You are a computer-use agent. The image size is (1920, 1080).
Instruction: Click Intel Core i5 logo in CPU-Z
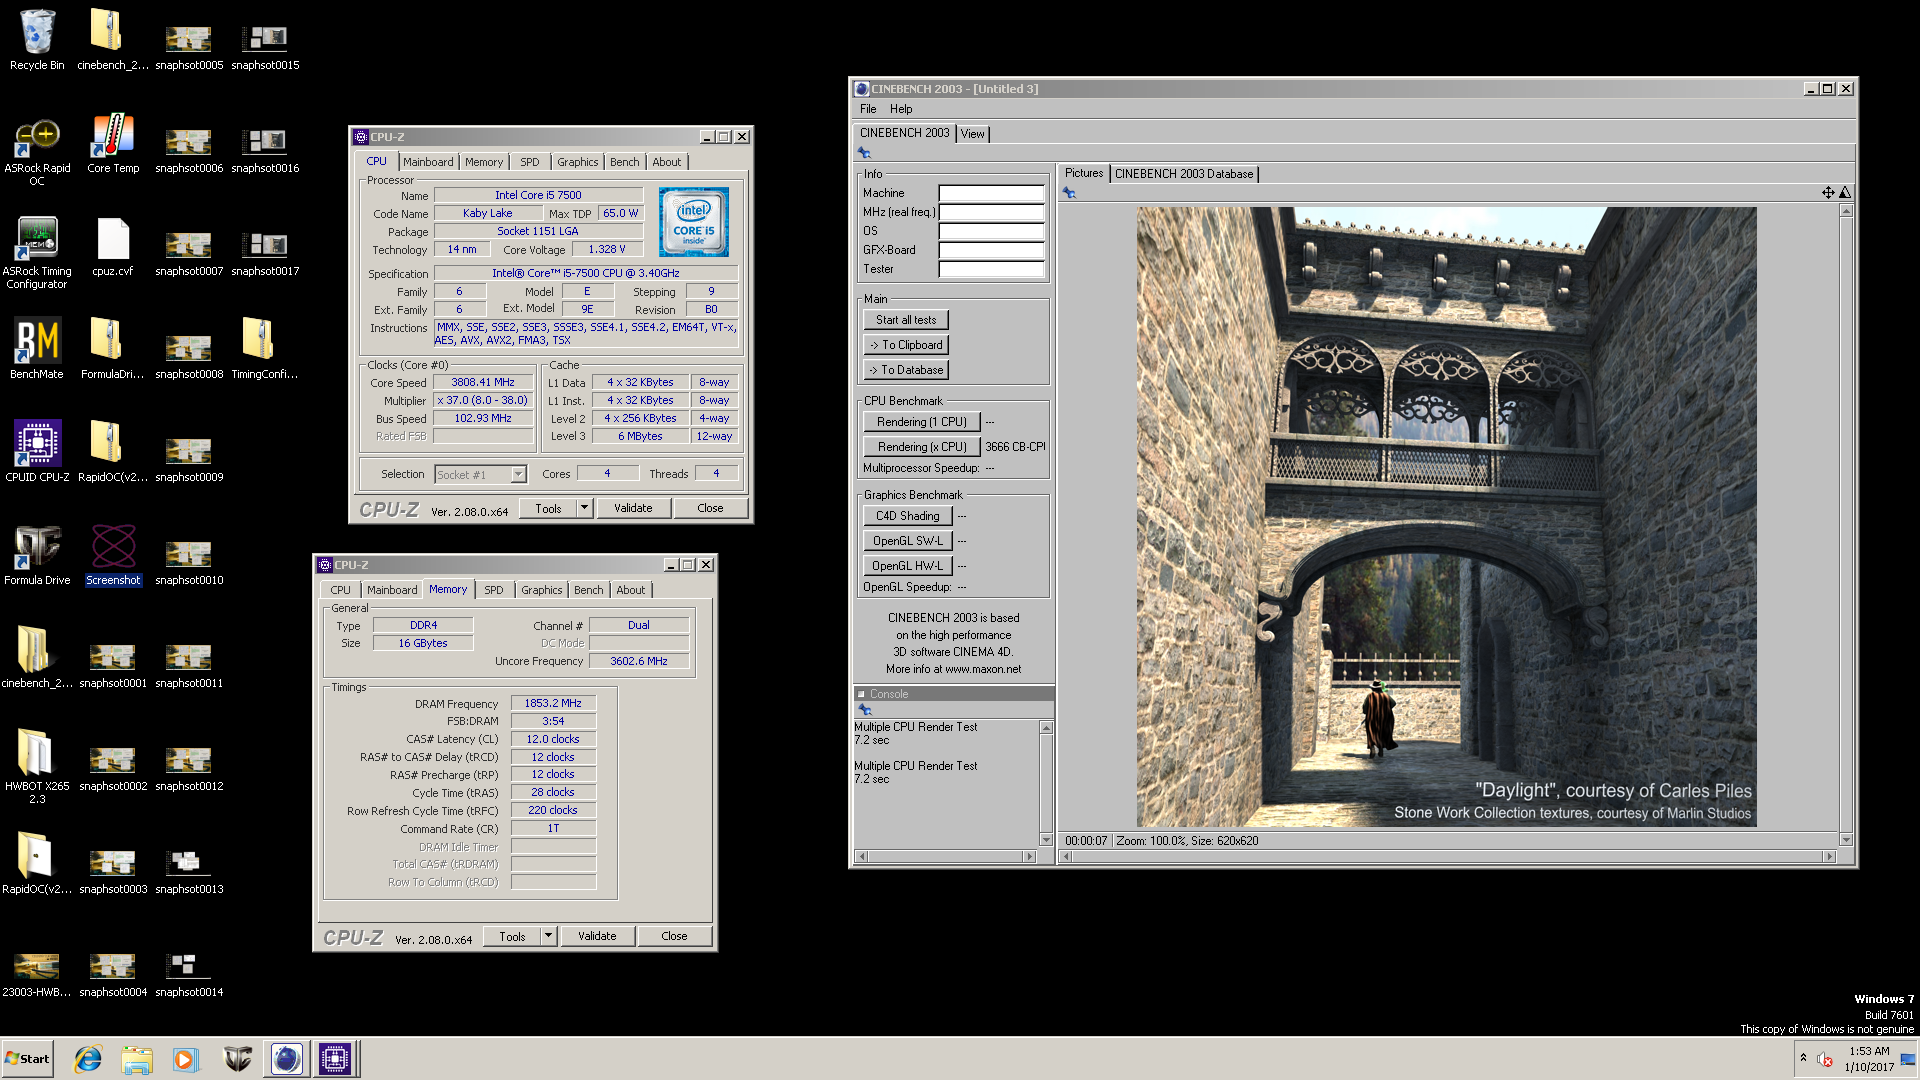pyautogui.click(x=694, y=222)
